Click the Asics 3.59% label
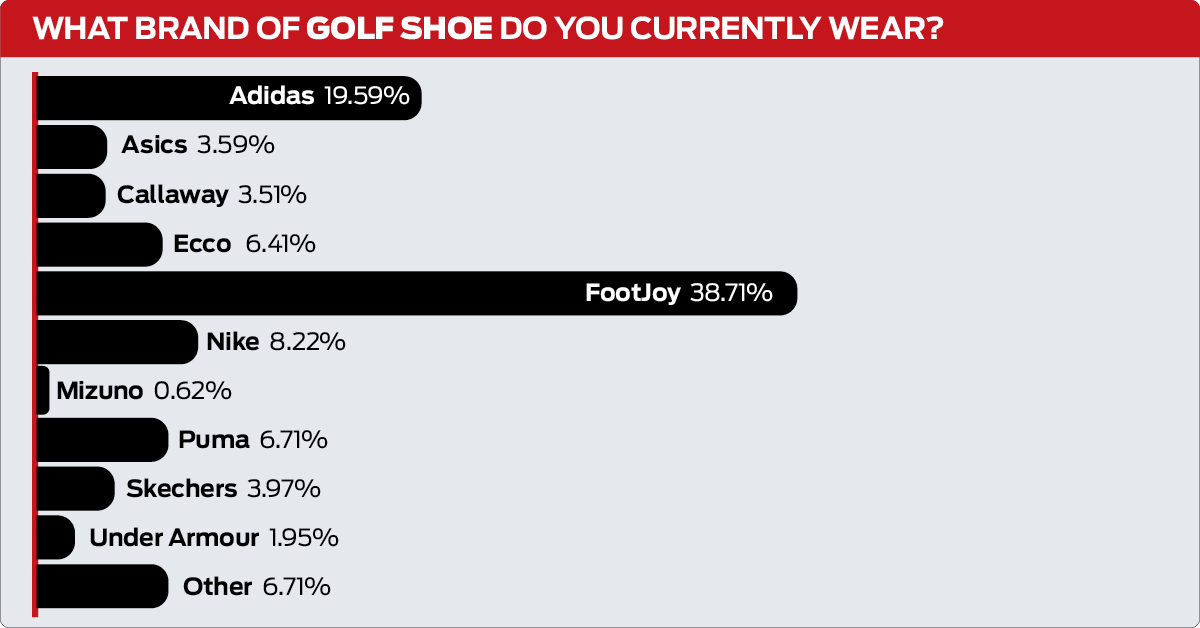Viewport: 1200px width, 628px height. (x=198, y=145)
